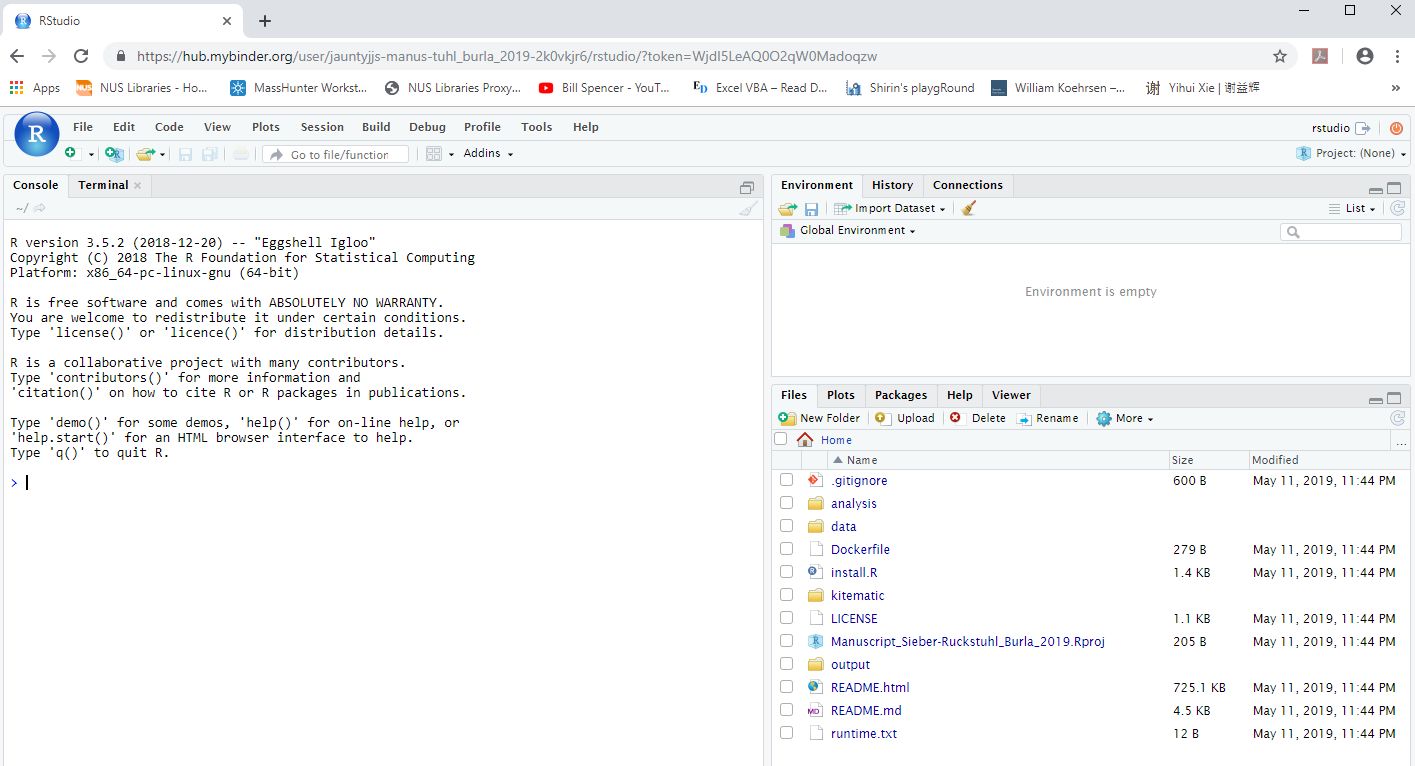
Task: Save the current workspace image
Action: pos(811,208)
